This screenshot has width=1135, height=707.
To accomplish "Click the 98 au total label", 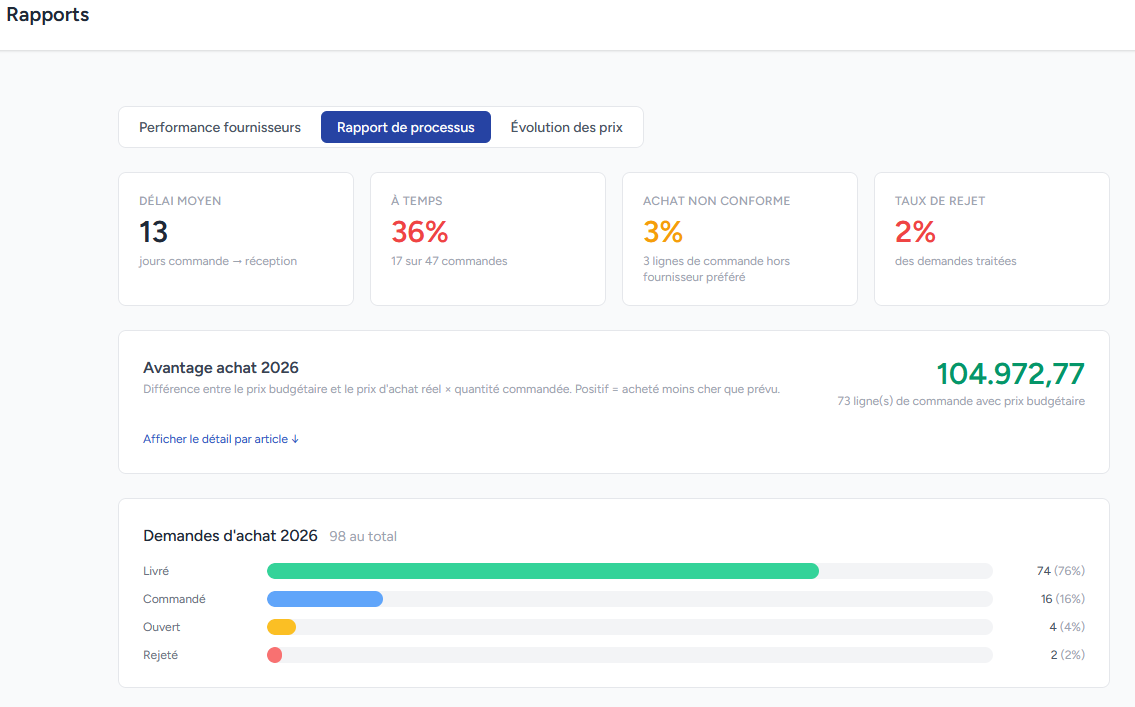I will pyautogui.click(x=363, y=536).
